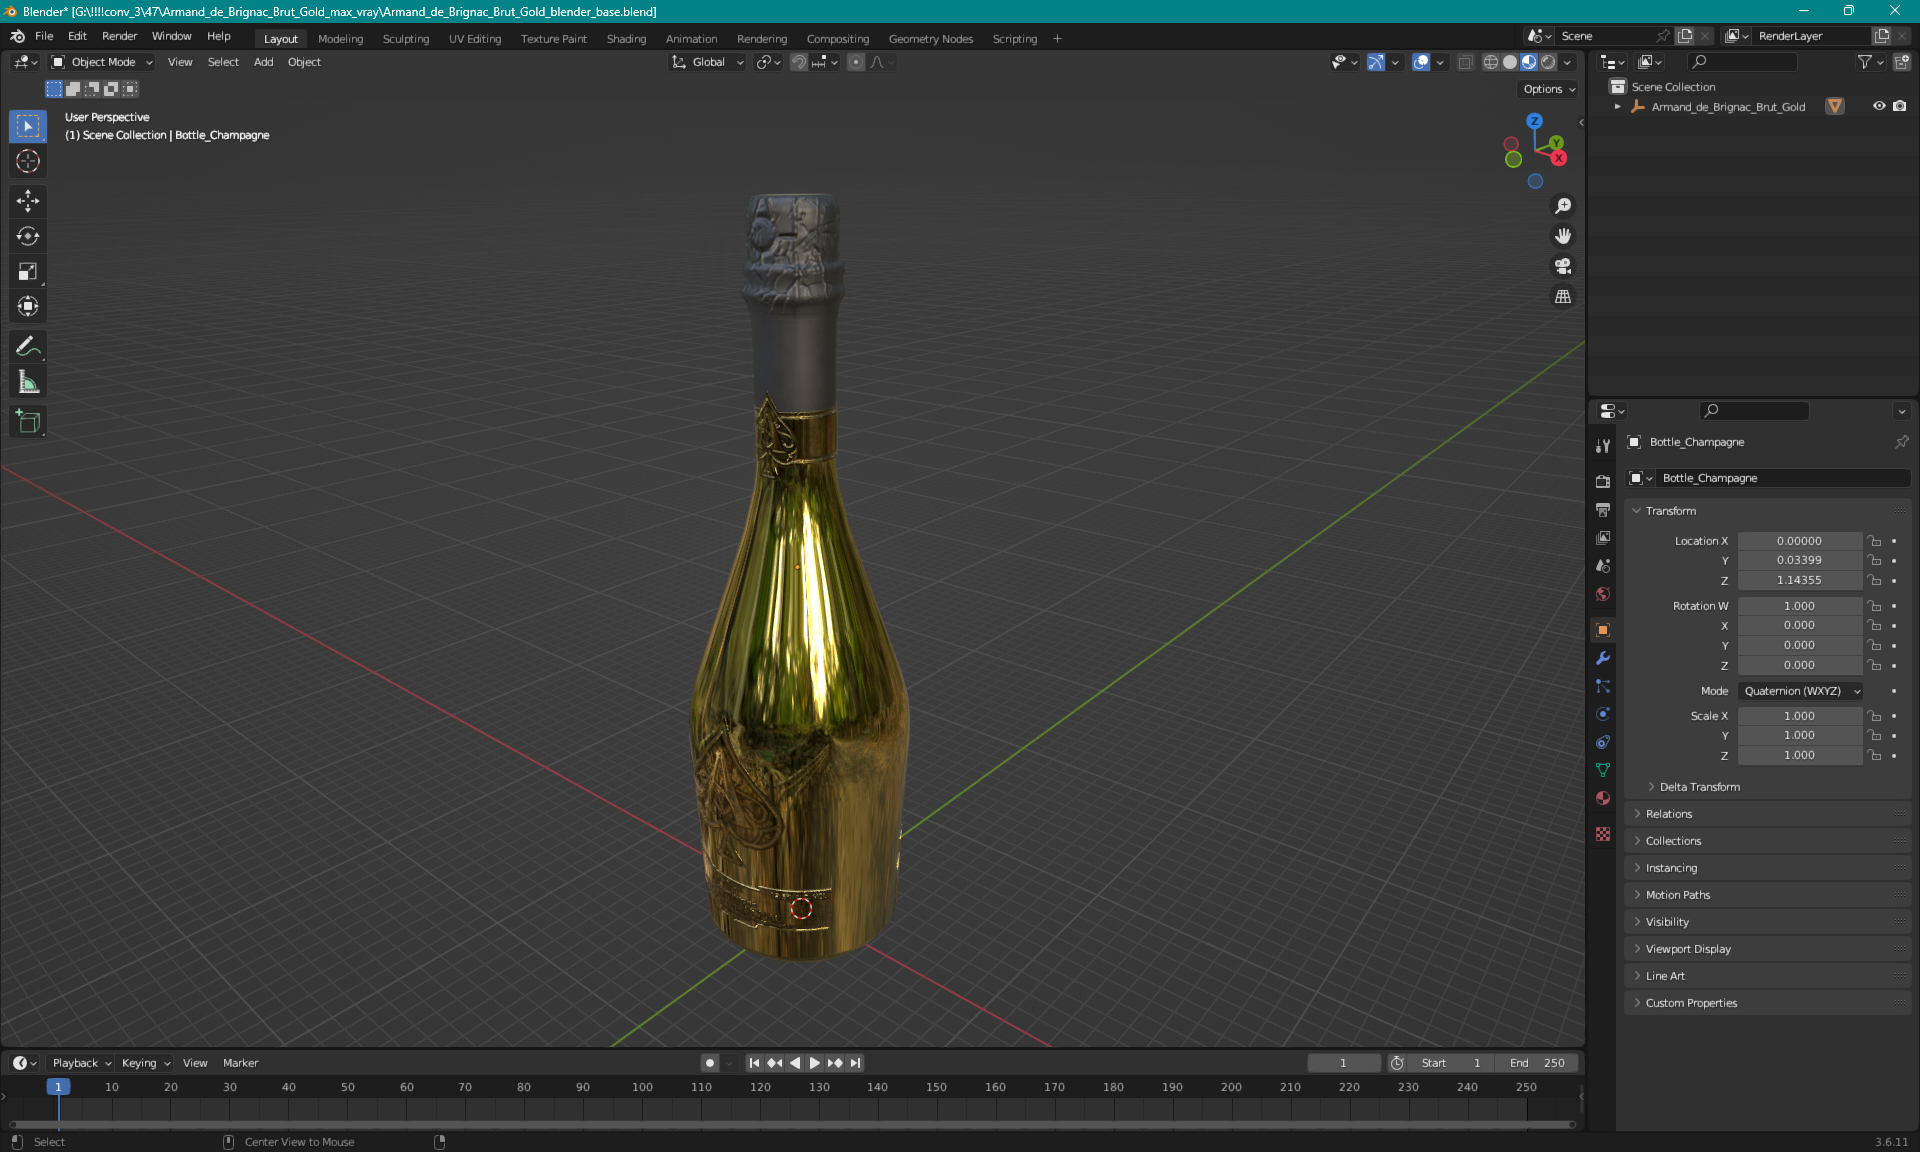Switch to the Shading workspace tab

pyautogui.click(x=626, y=39)
